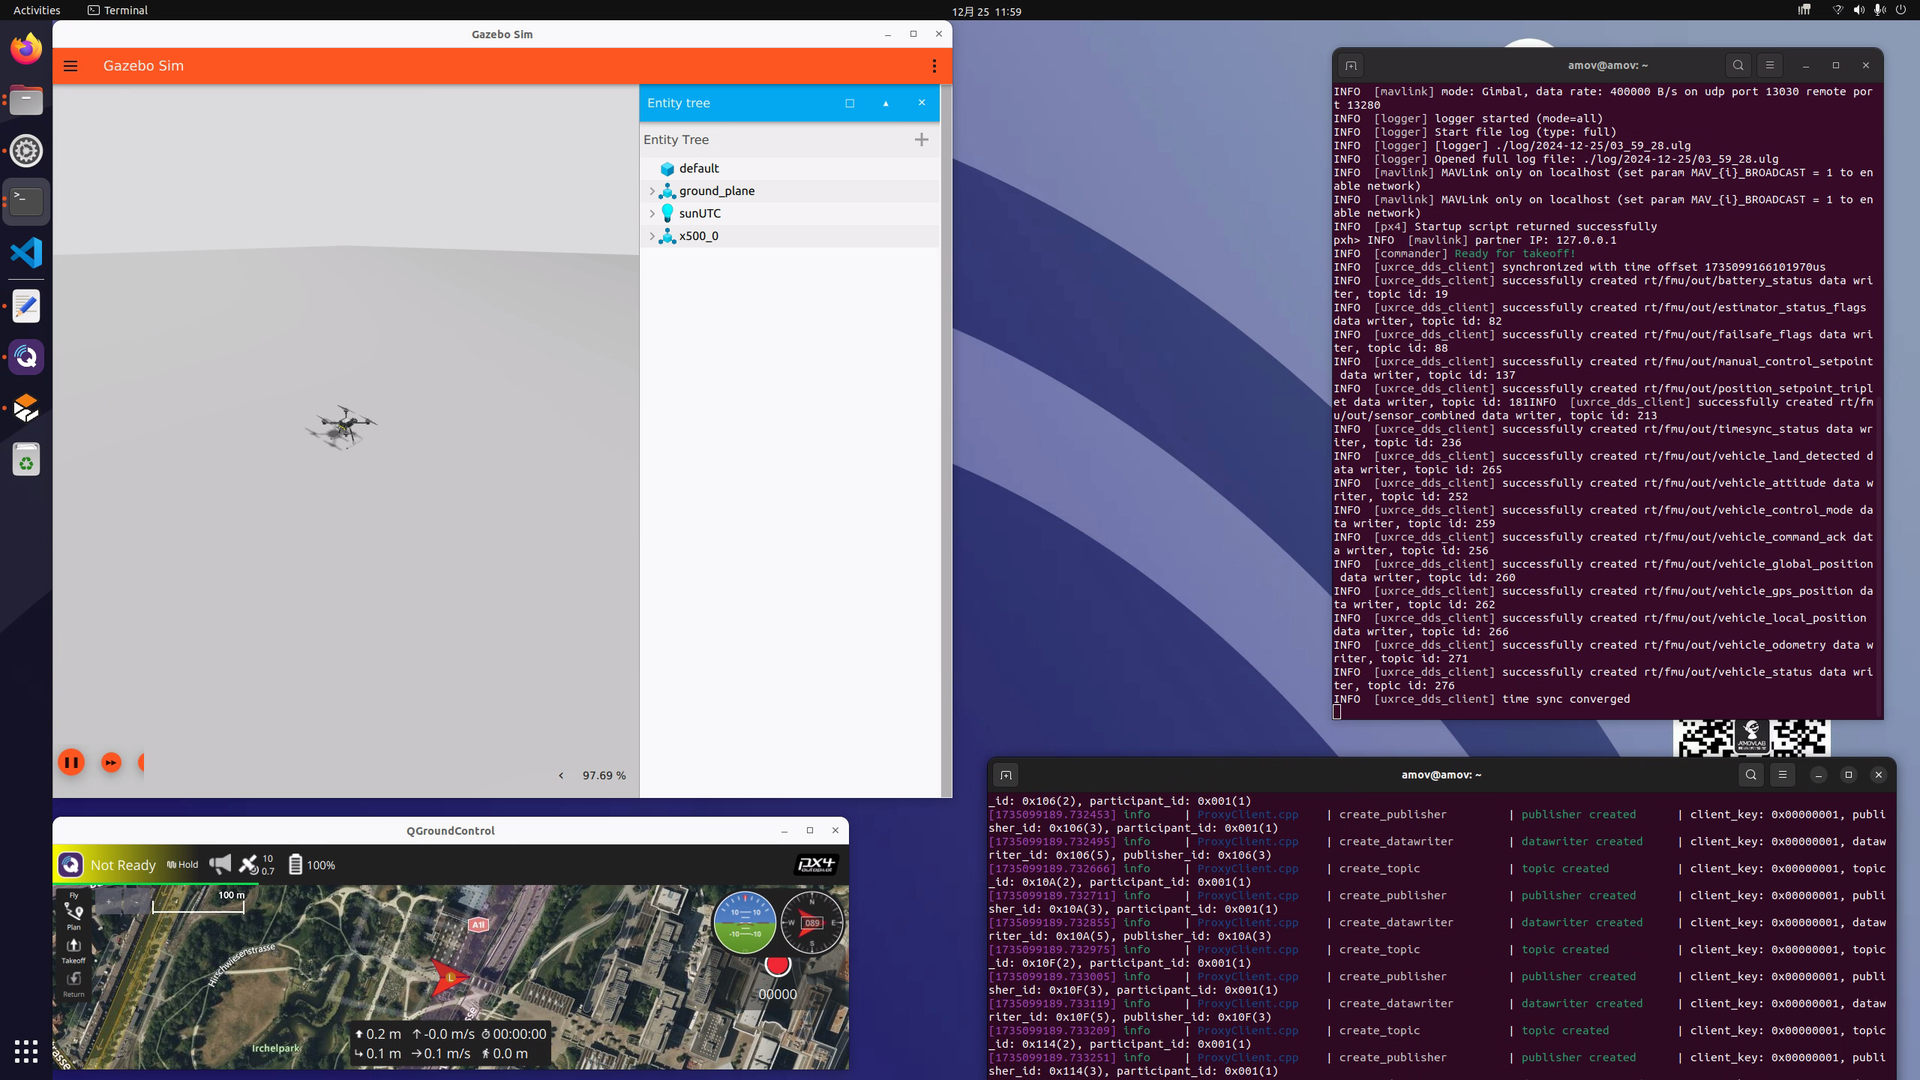Click the attitude horizon instrument
Image resolution: width=1920 pixels, height=1080 pixels.
pos(745,922)
